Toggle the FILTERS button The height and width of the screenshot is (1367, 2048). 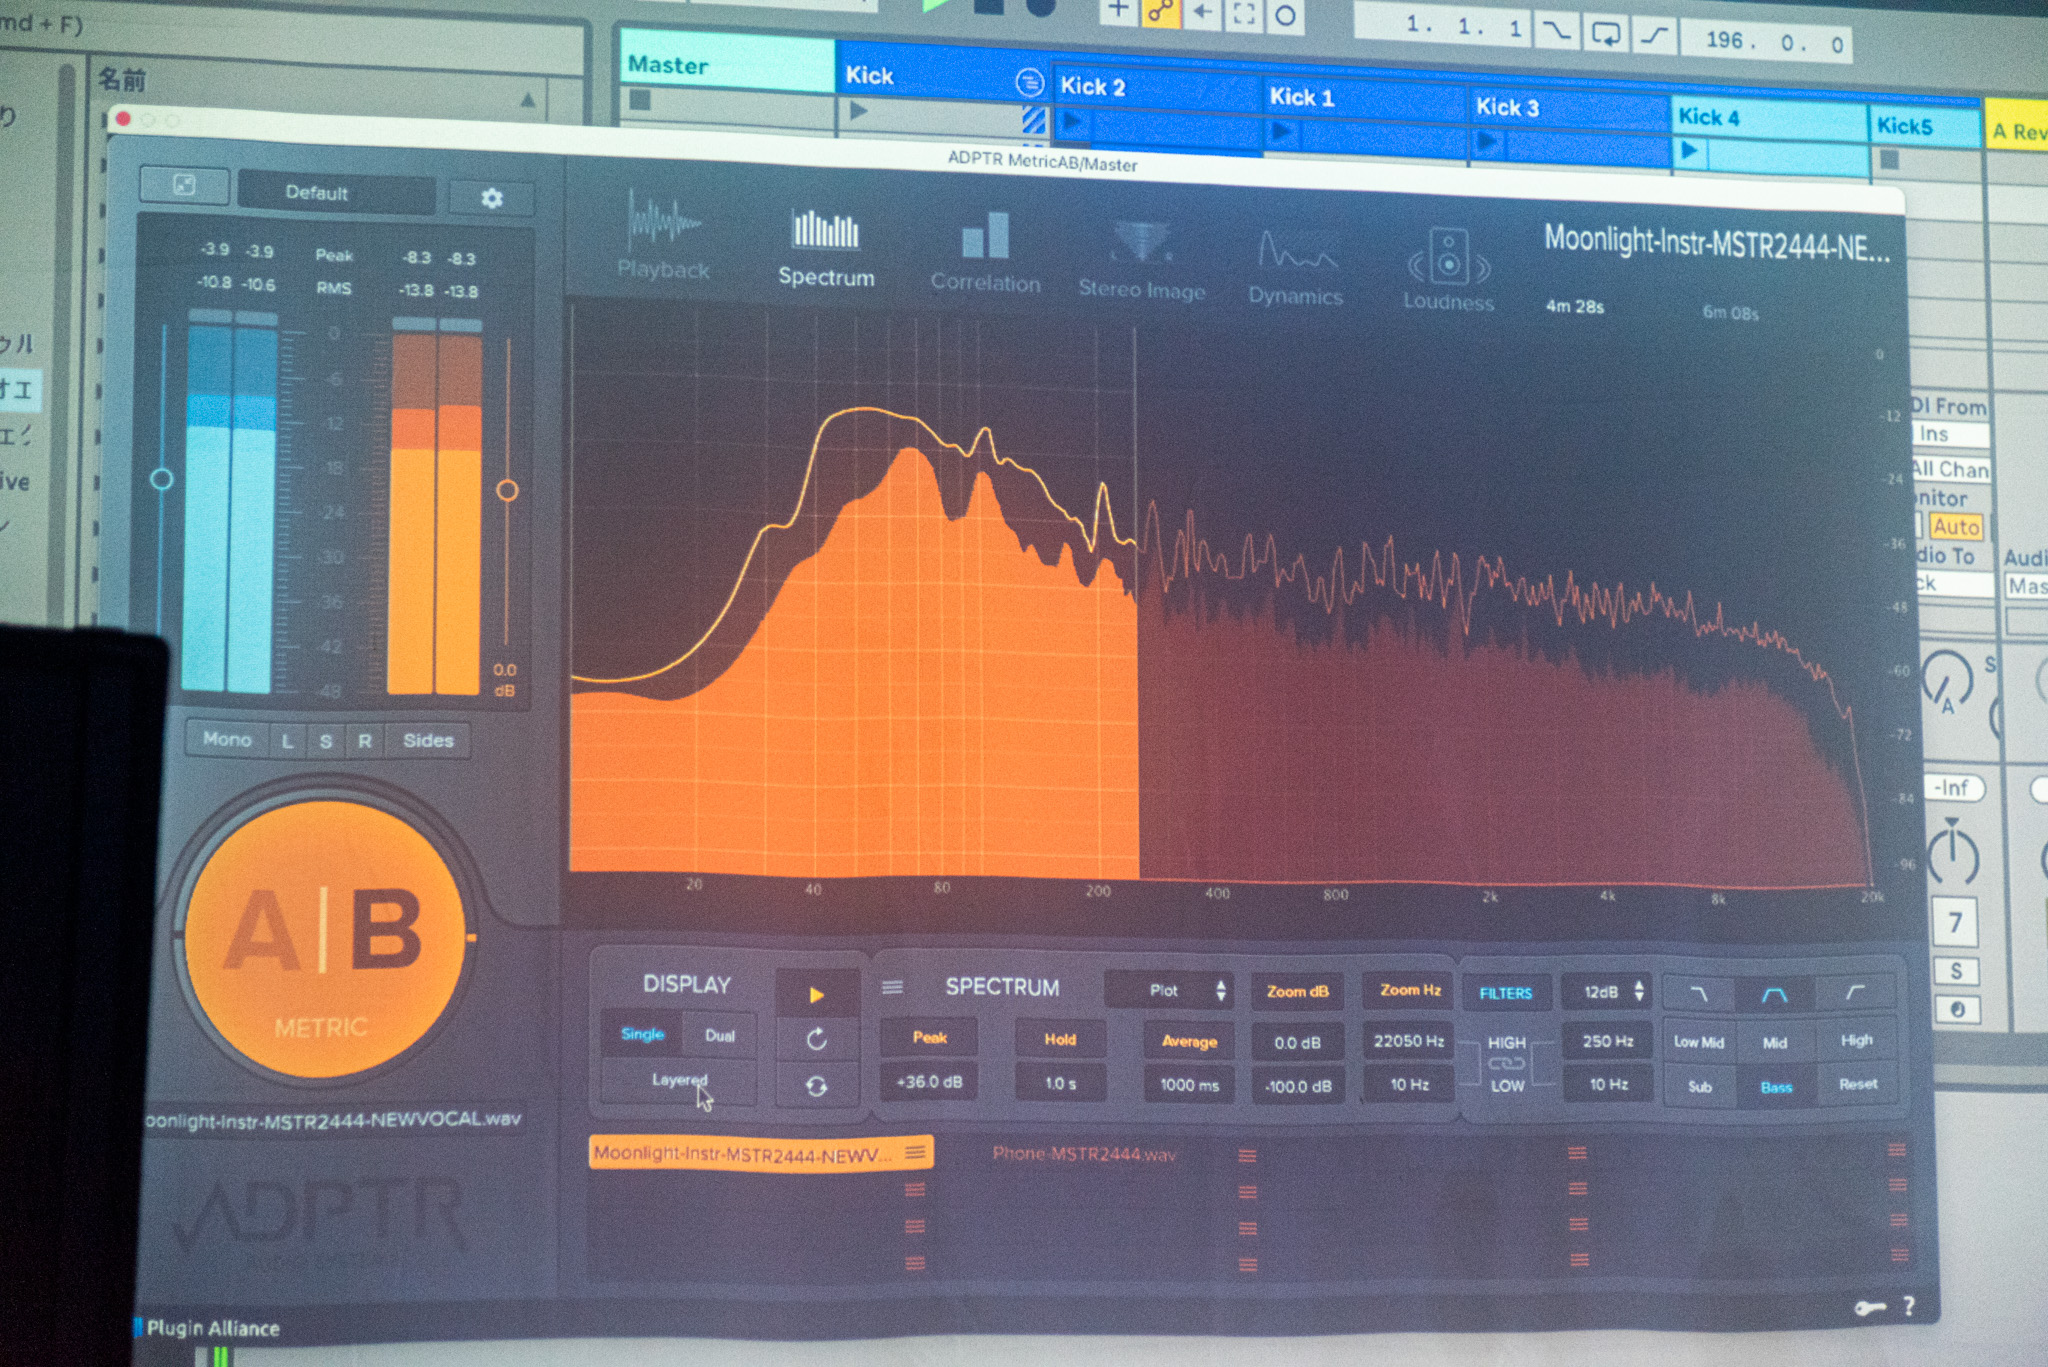pos(1506,993)
